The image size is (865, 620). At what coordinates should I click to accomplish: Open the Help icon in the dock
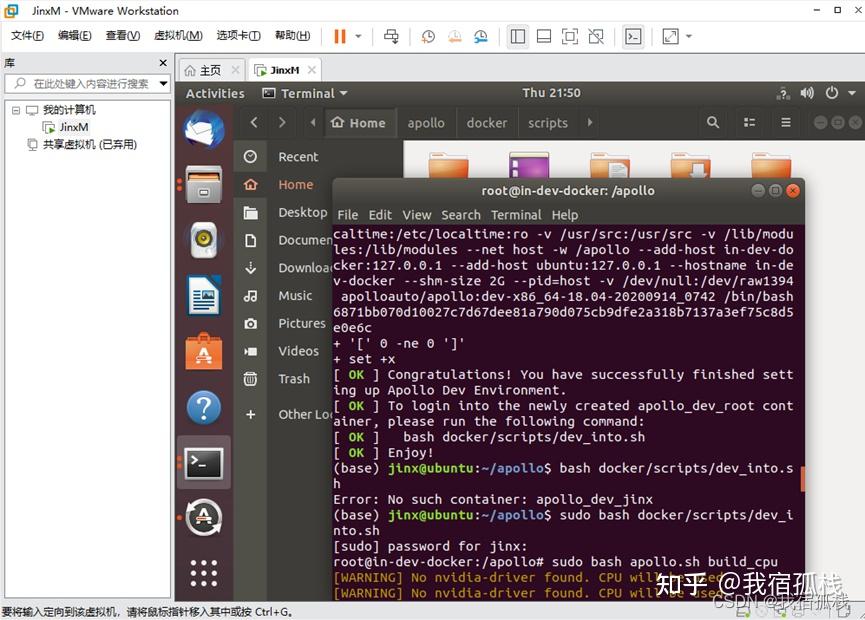(204, 408)
